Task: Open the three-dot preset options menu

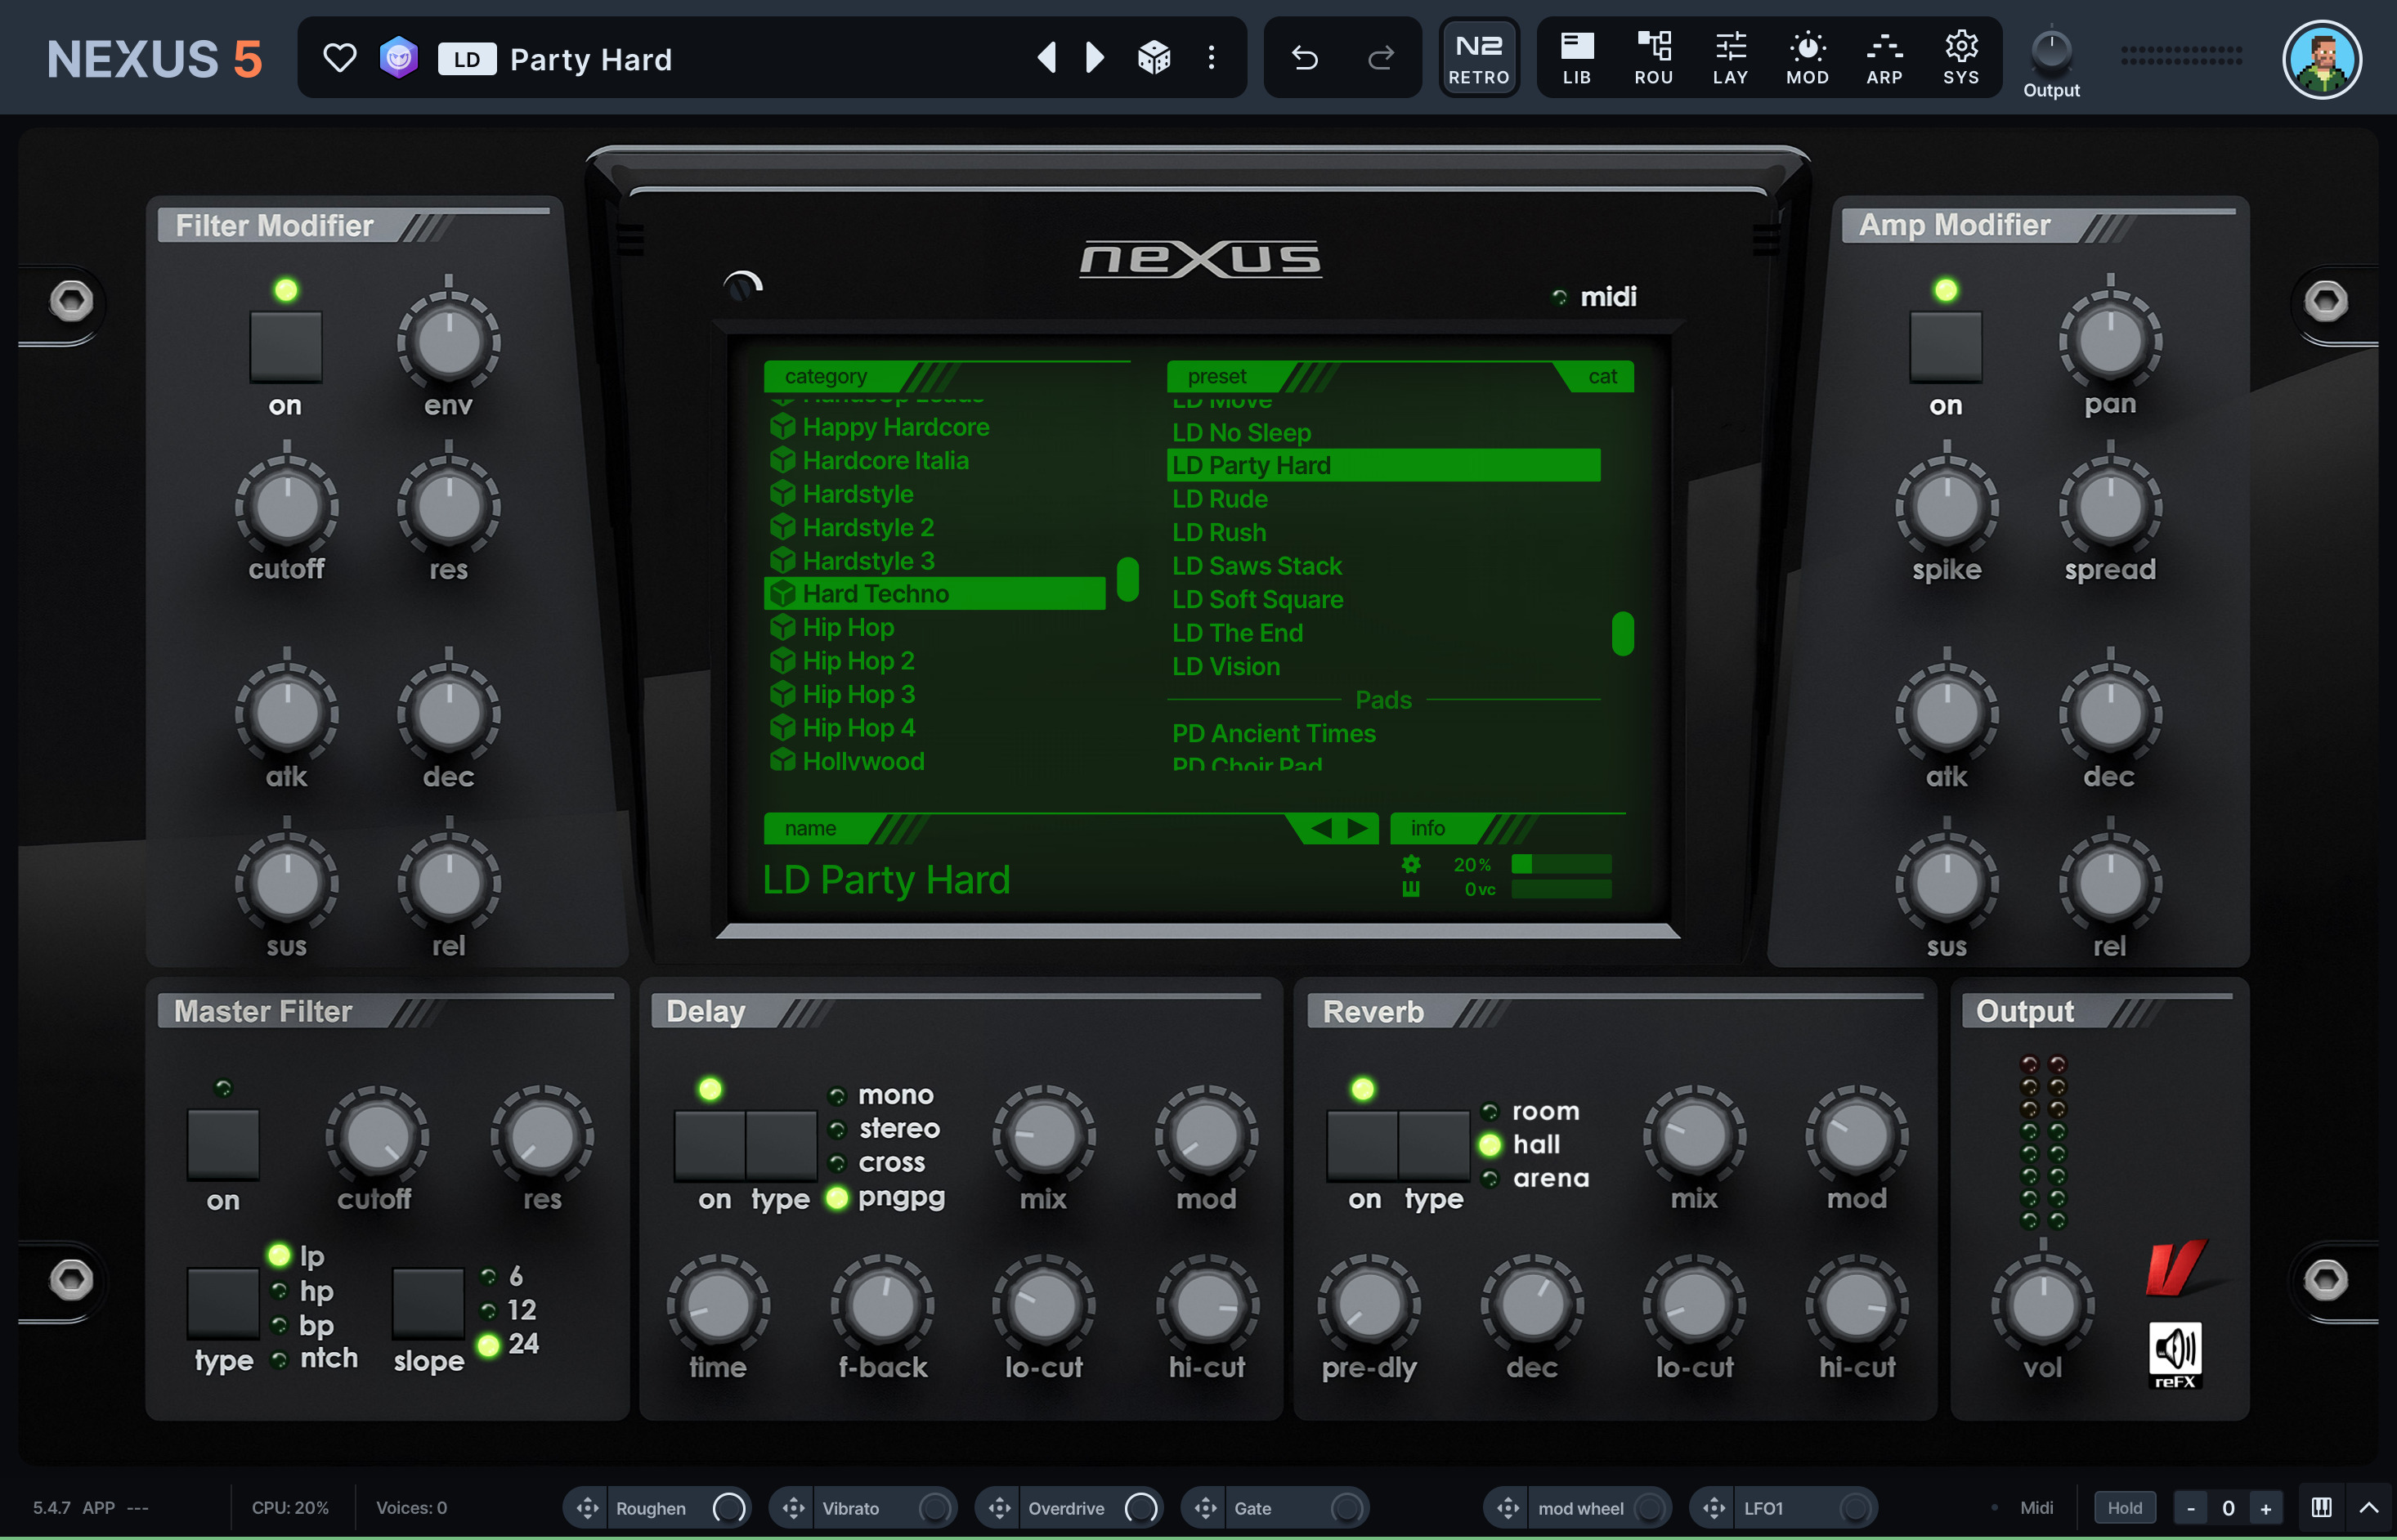Action: (x=1211, y=58)
